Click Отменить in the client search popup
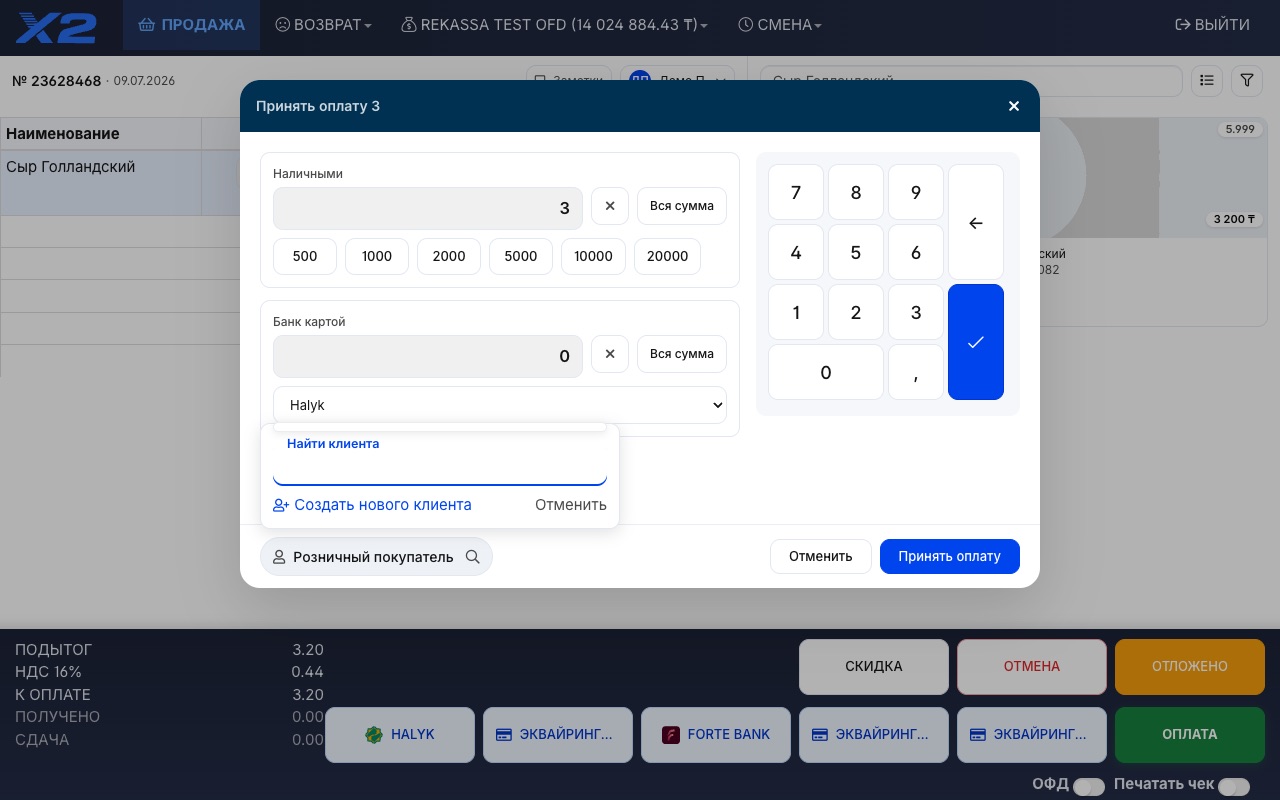Image resolution: width=1280 pixels, height=800 pixels. coord(571,505)
